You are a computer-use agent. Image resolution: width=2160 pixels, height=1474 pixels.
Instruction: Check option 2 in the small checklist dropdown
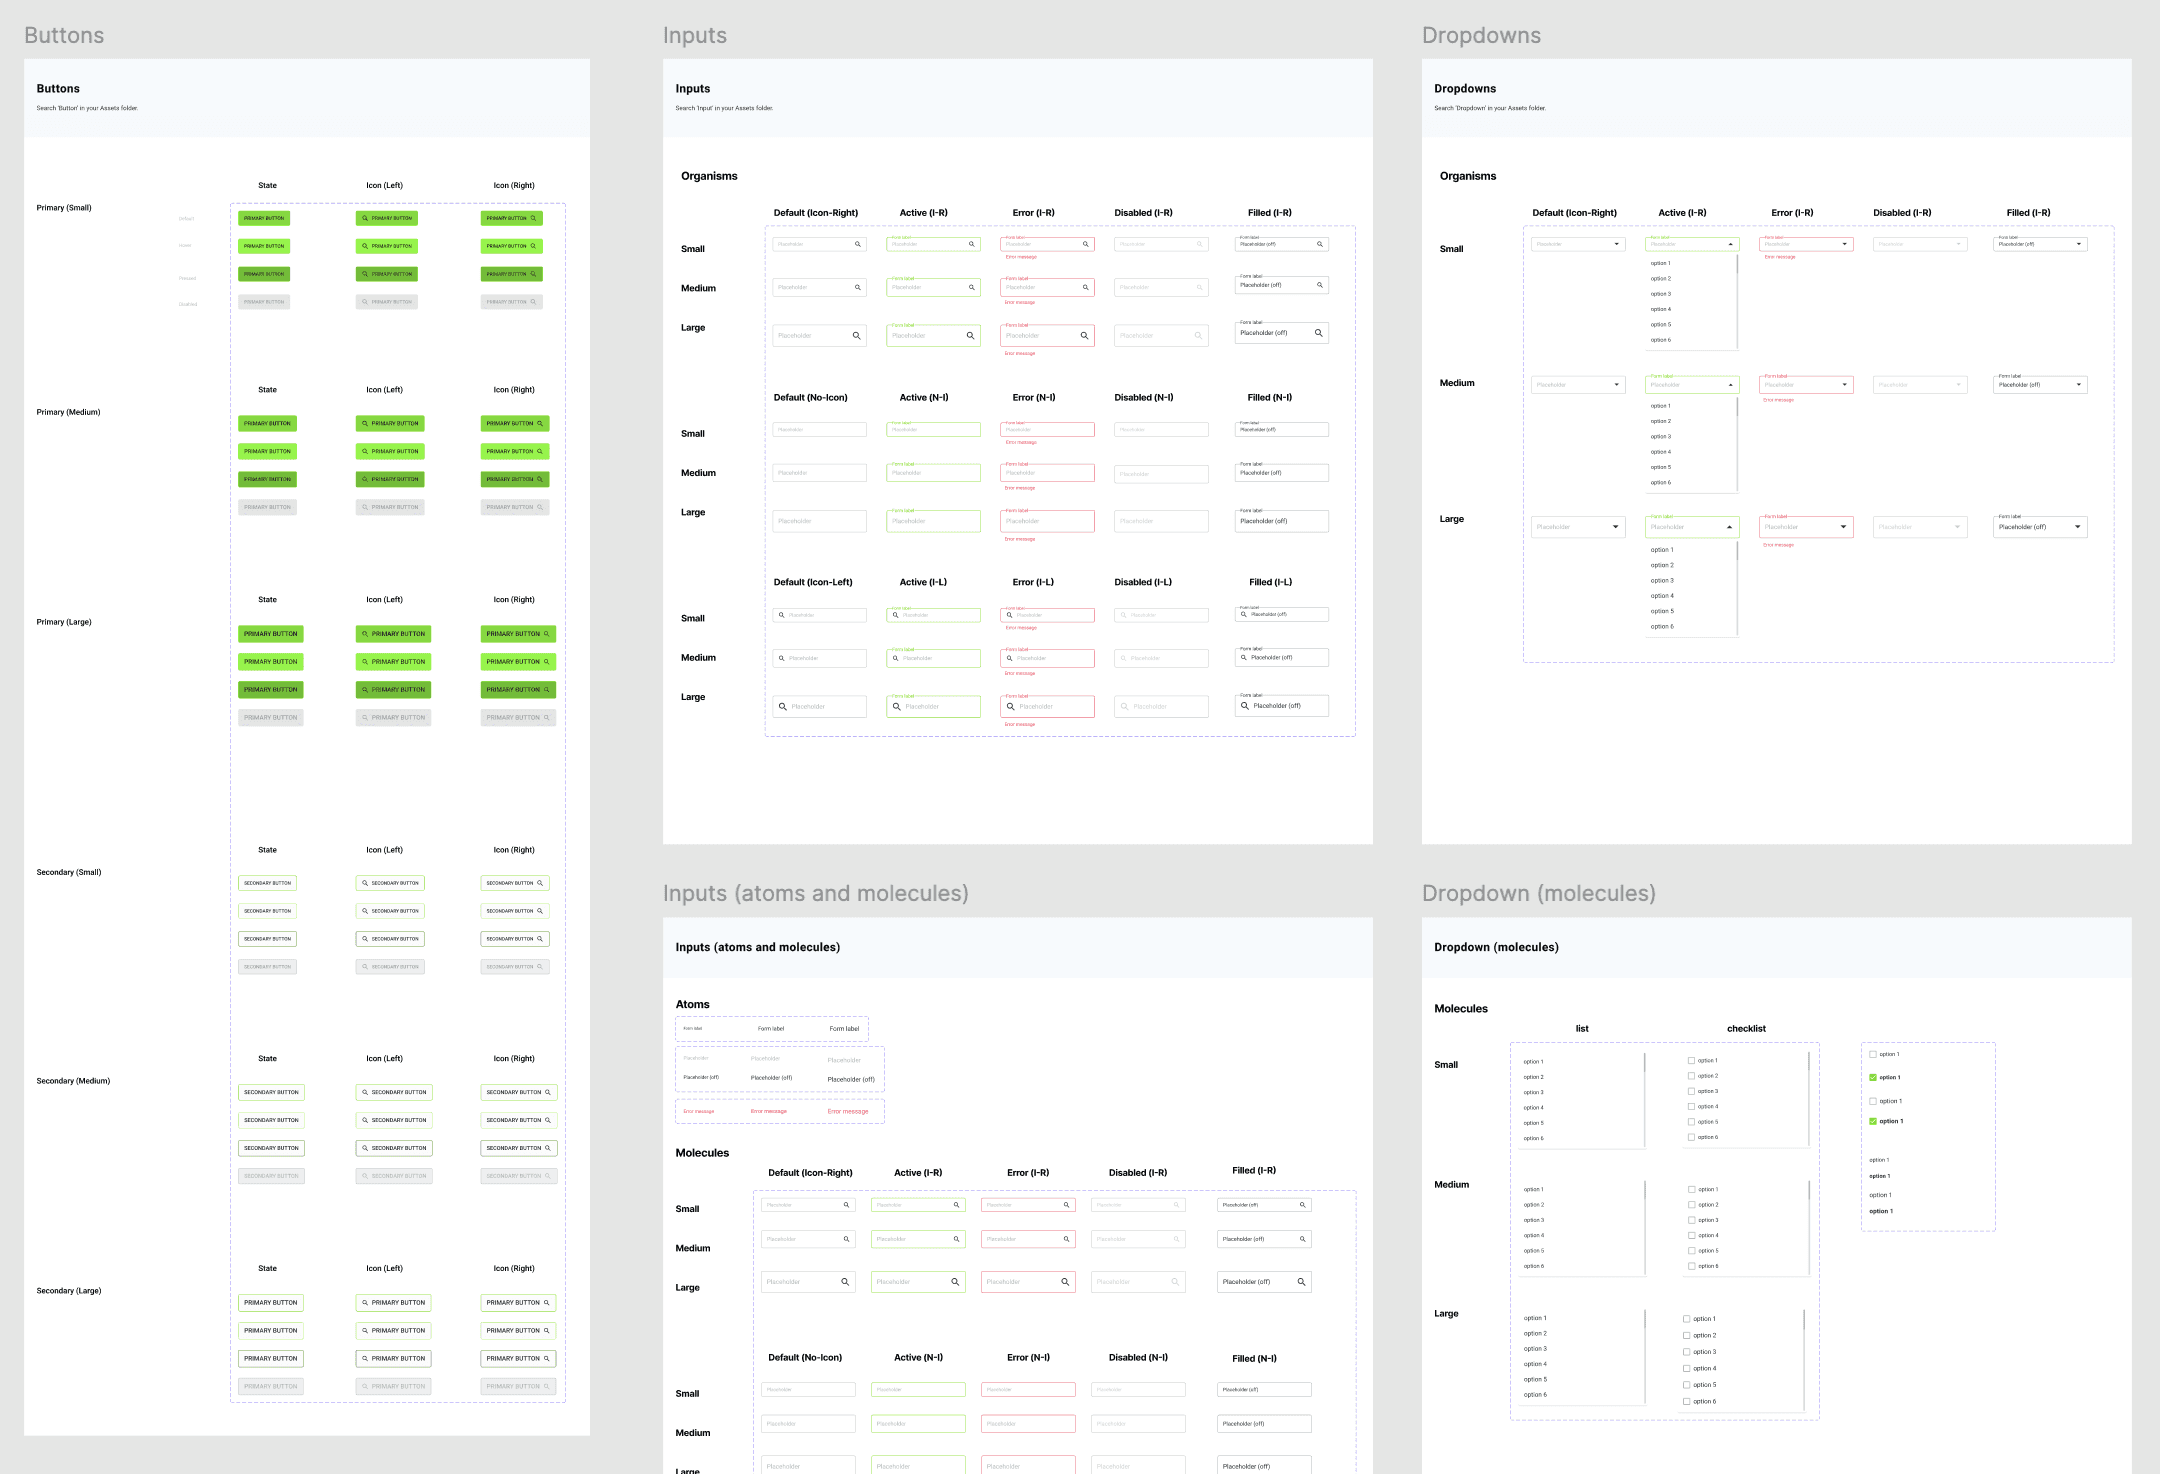click(x=1691, y=1076)
